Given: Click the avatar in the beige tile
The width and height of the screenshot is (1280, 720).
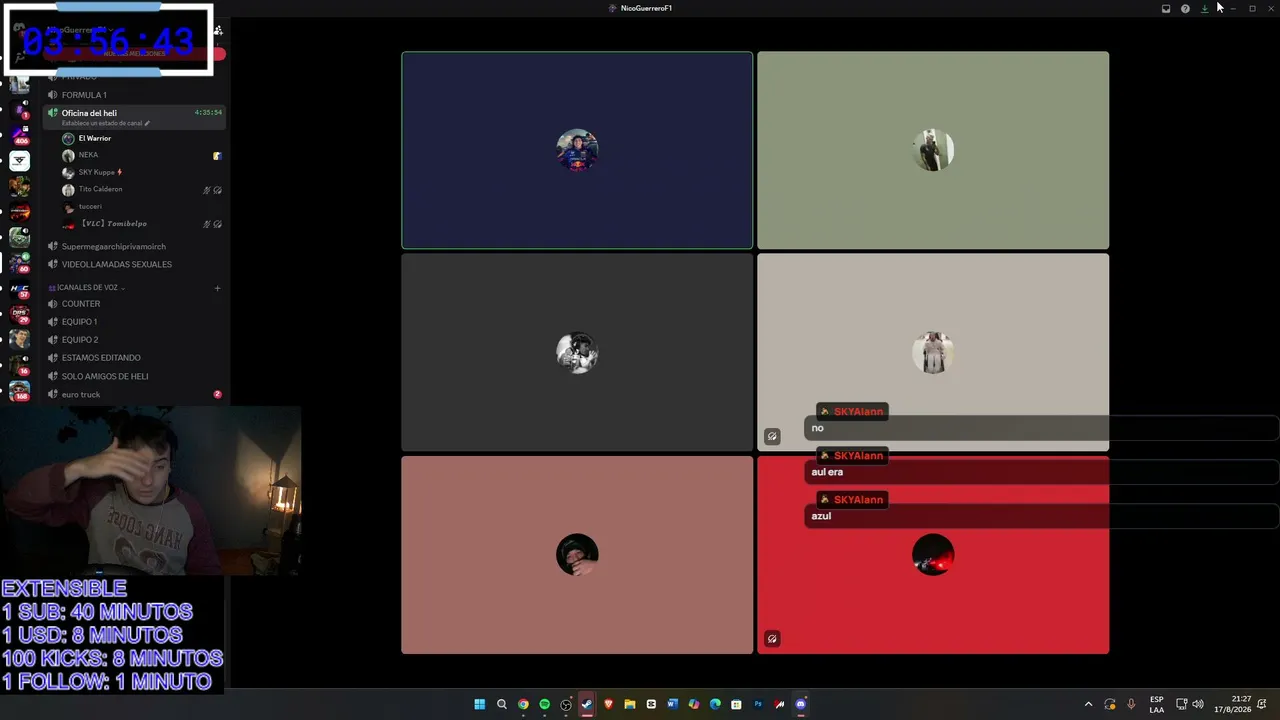Looking at the screenshot, I should [933, 353].
